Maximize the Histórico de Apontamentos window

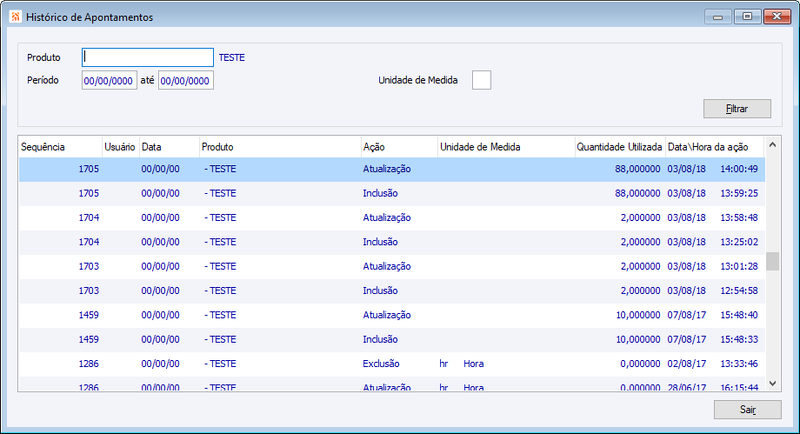pos(747,17)
